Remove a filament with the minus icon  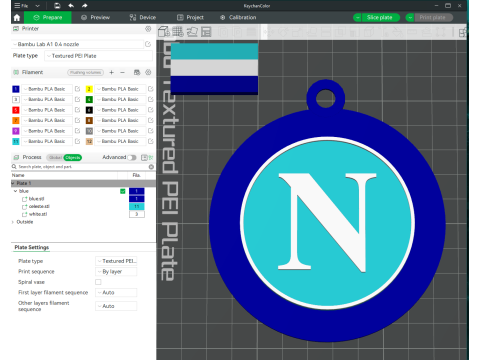click(122, 72)
